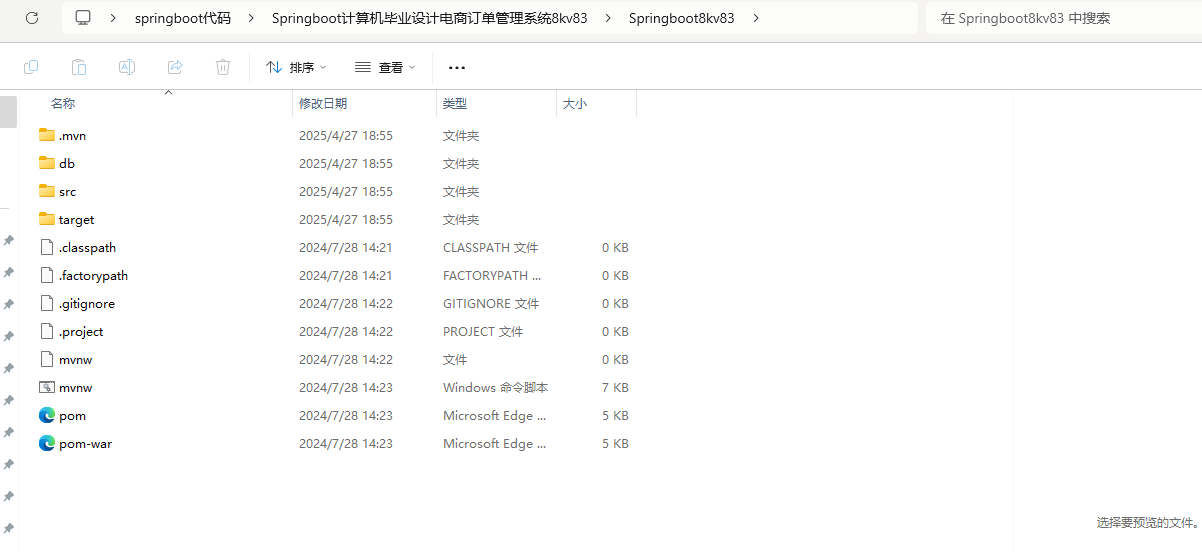The width and height of the screenshot is (1202, 552).
Task: Click the Springboot8kv83 breadcrumb segment
Action: 681,18
